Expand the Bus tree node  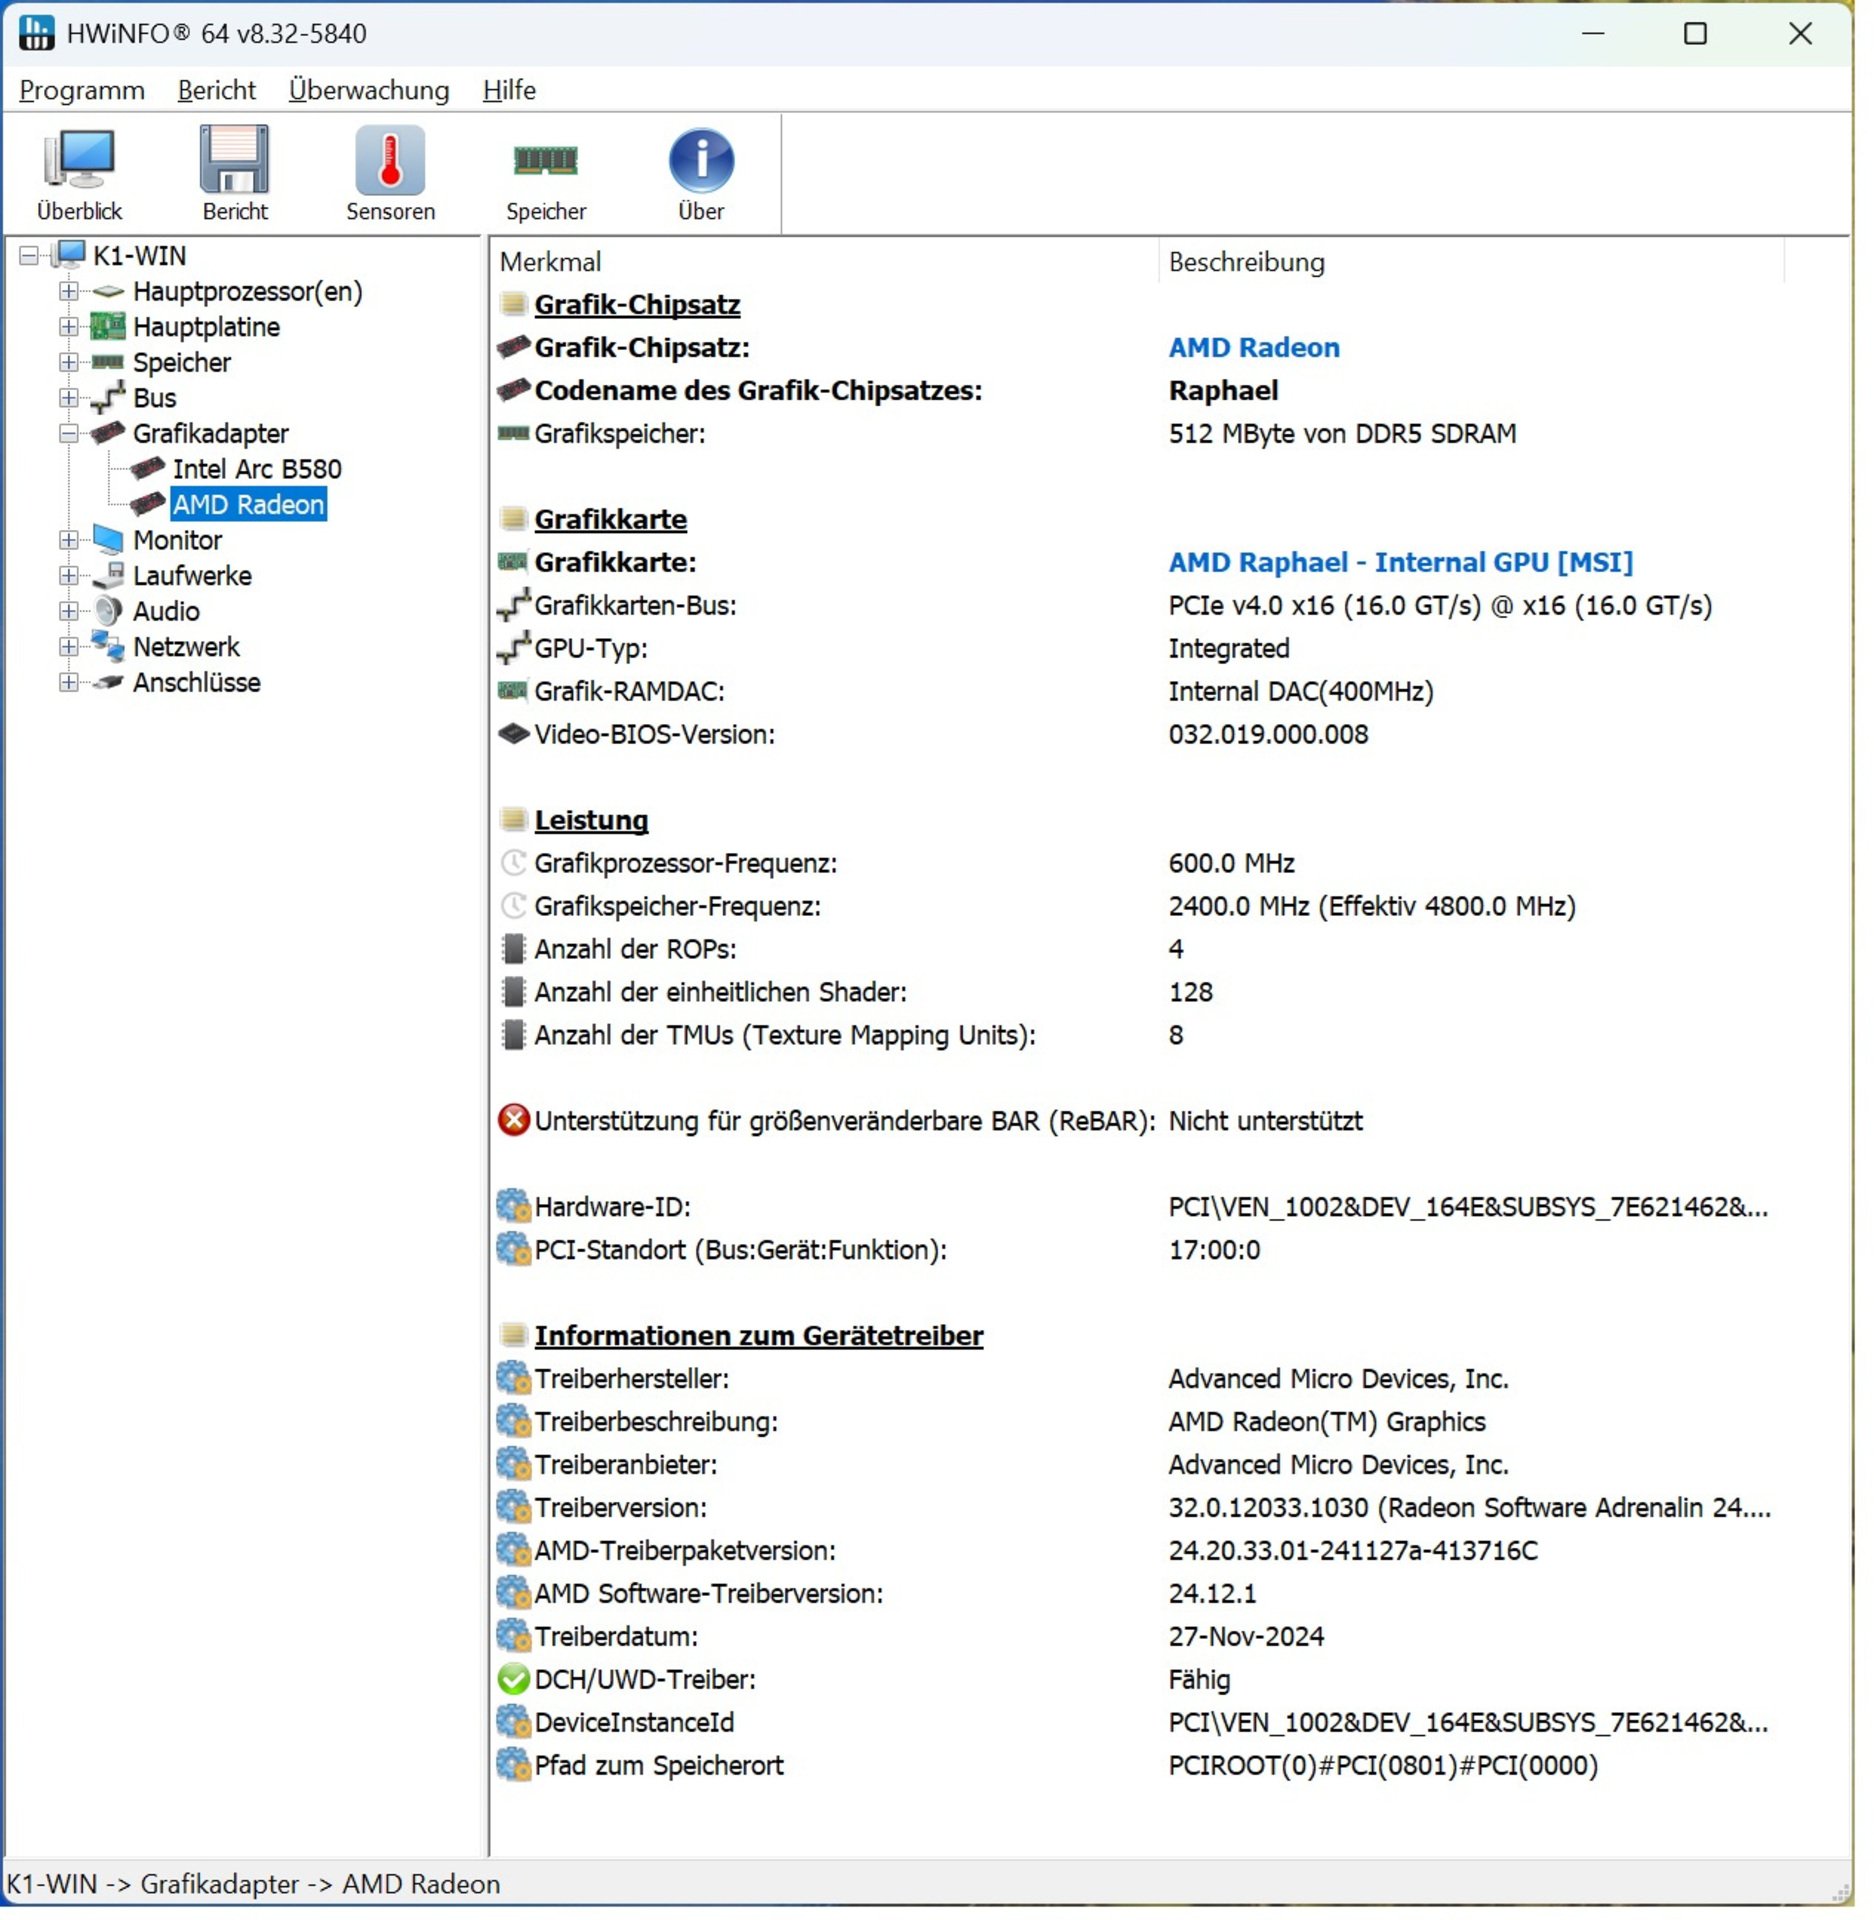69,399
